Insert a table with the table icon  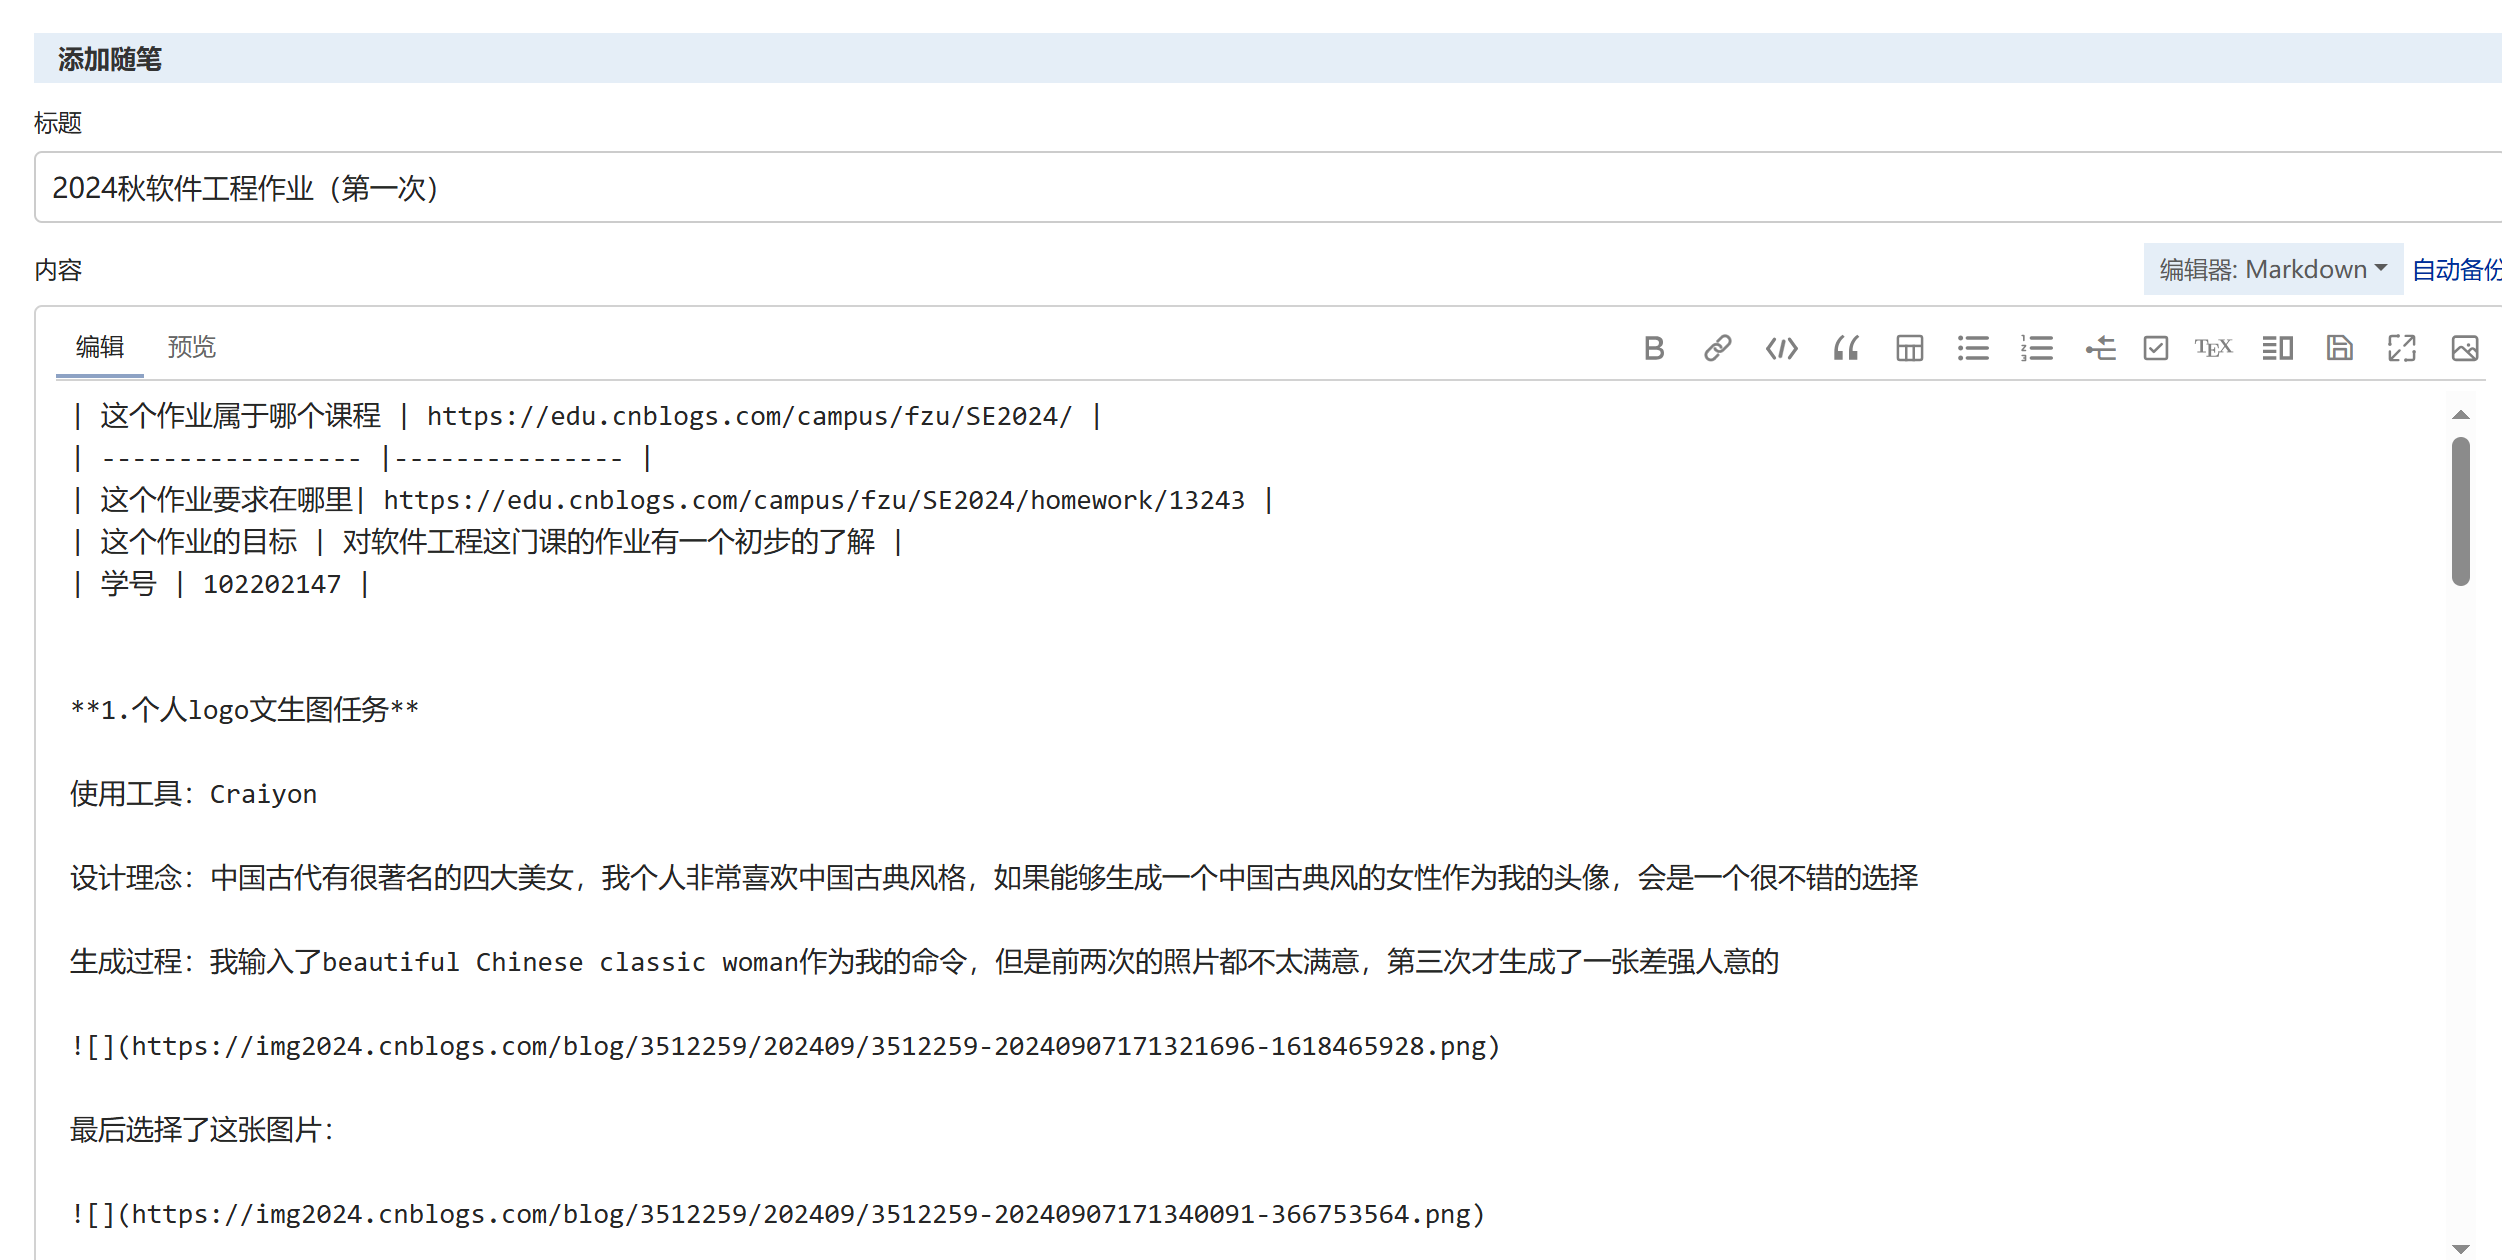tap(1910, 348)
